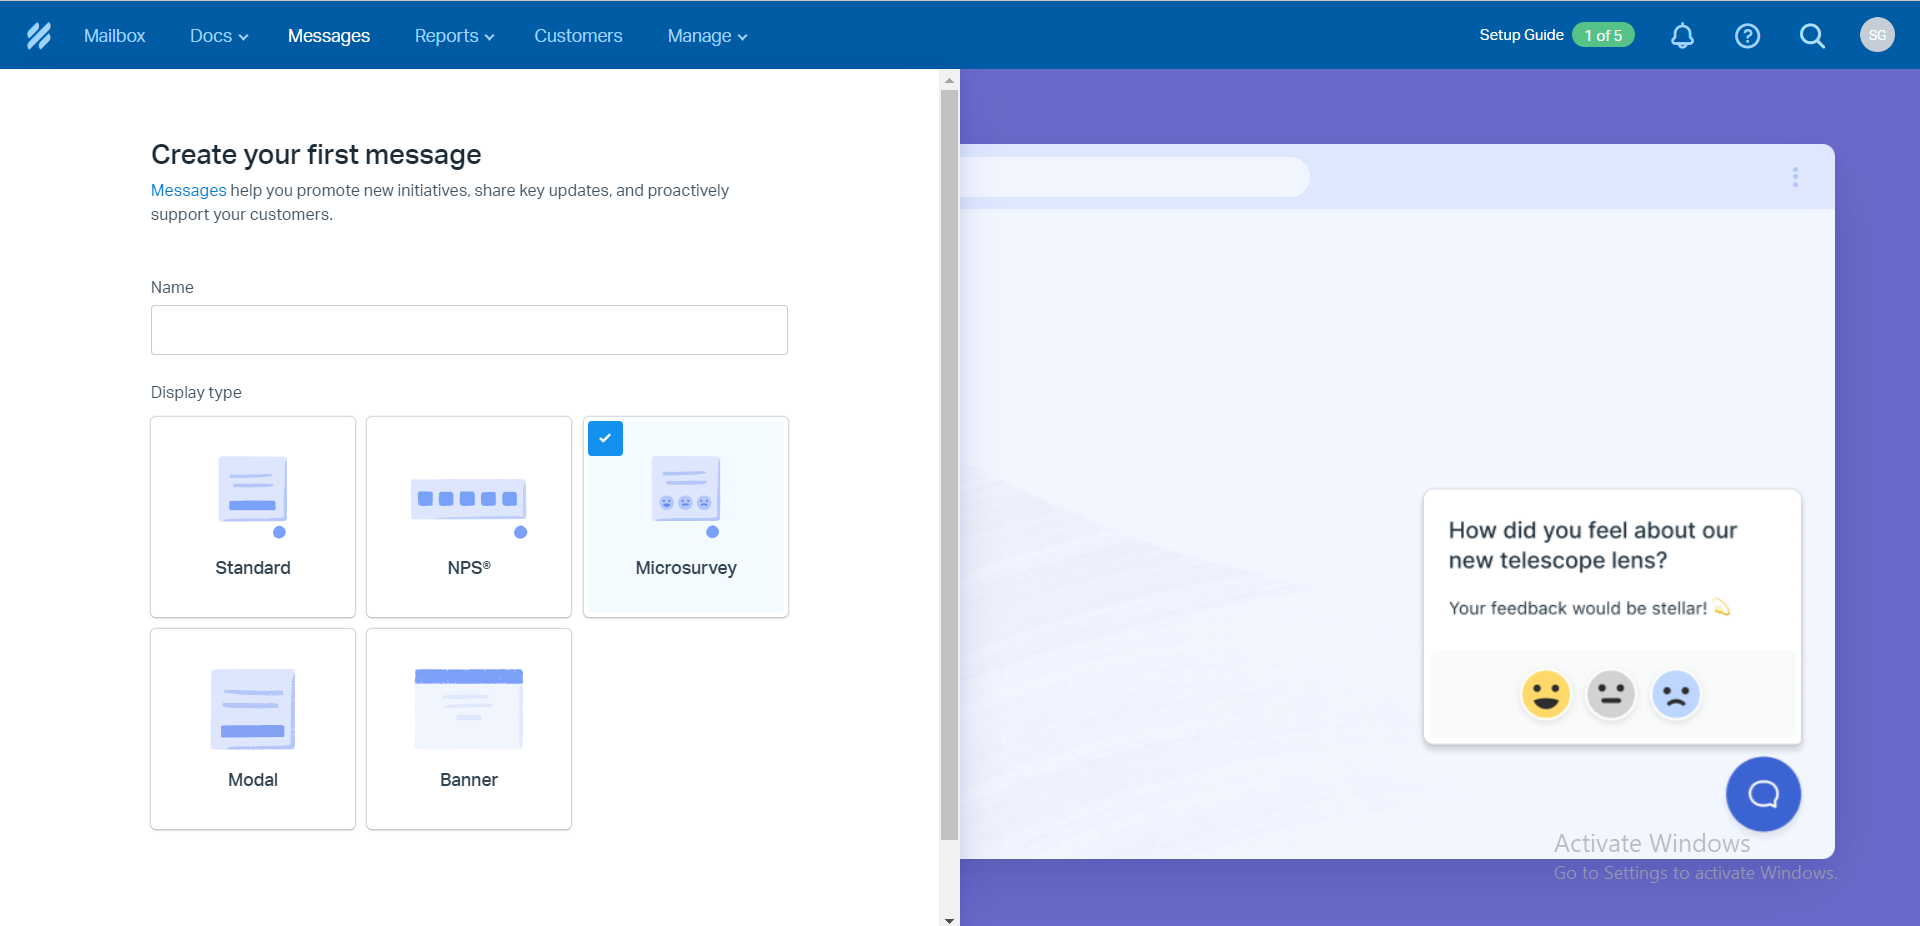
Task: Click the checked mark on Microsurvey card
Action: [x=605, y=438]
